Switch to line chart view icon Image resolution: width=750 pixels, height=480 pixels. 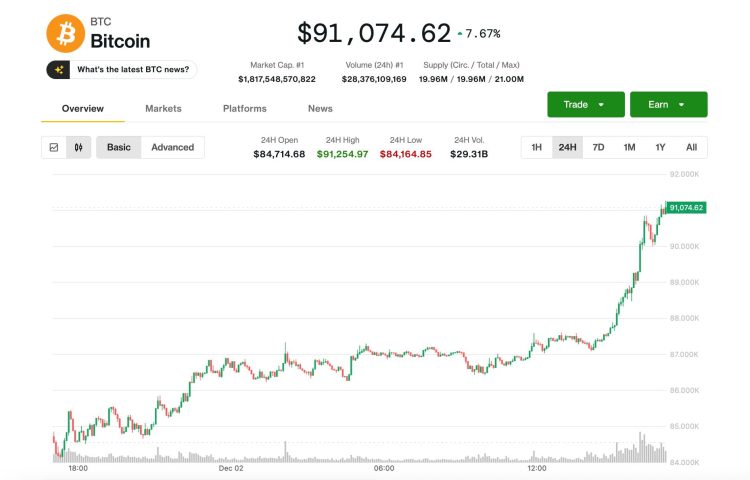pos(54,147)
